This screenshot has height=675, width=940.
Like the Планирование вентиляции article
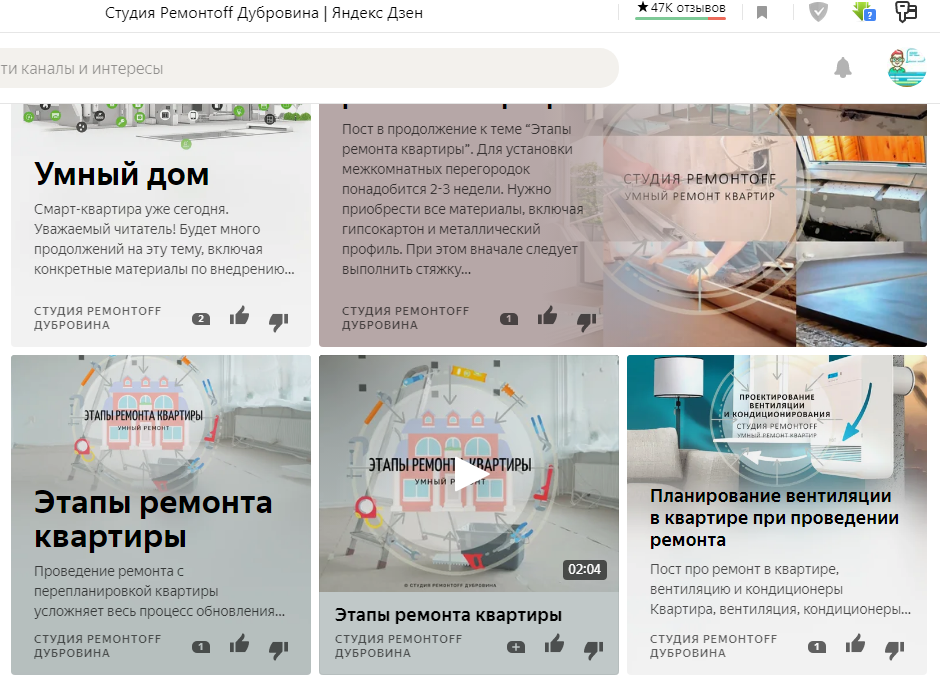tap(855, 644)
